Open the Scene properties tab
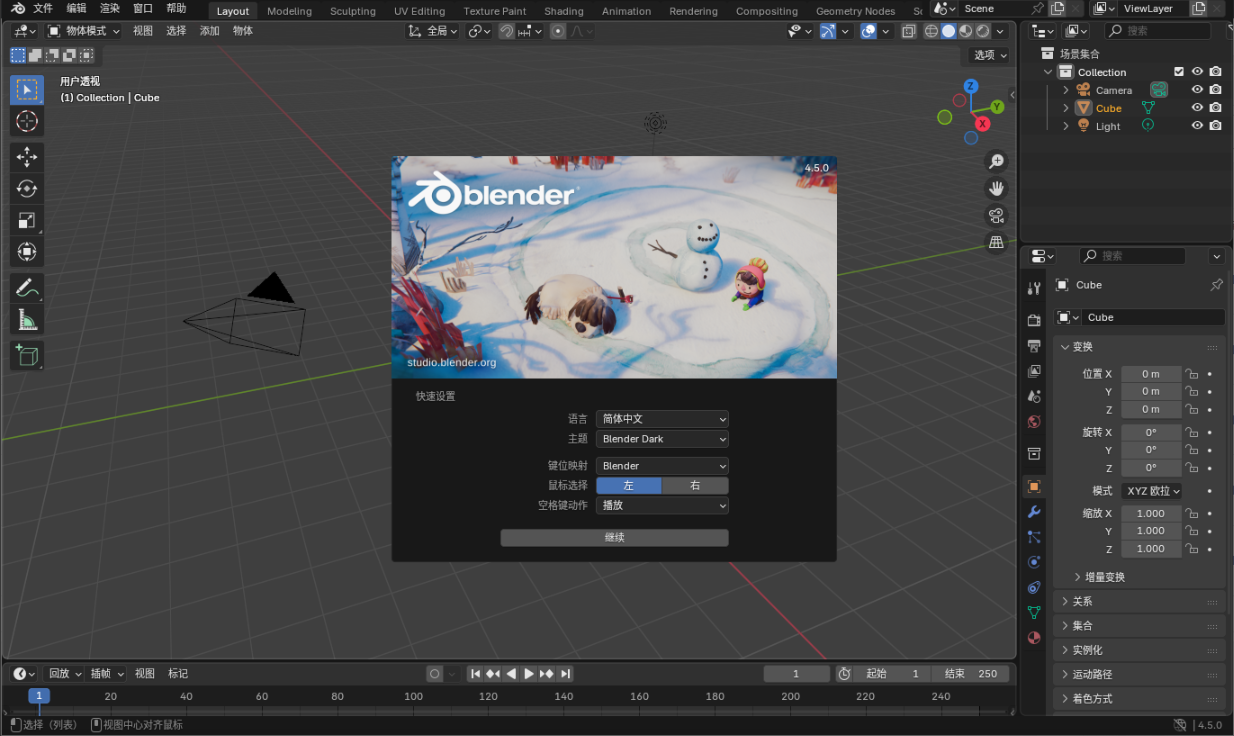 point(1034,396)
